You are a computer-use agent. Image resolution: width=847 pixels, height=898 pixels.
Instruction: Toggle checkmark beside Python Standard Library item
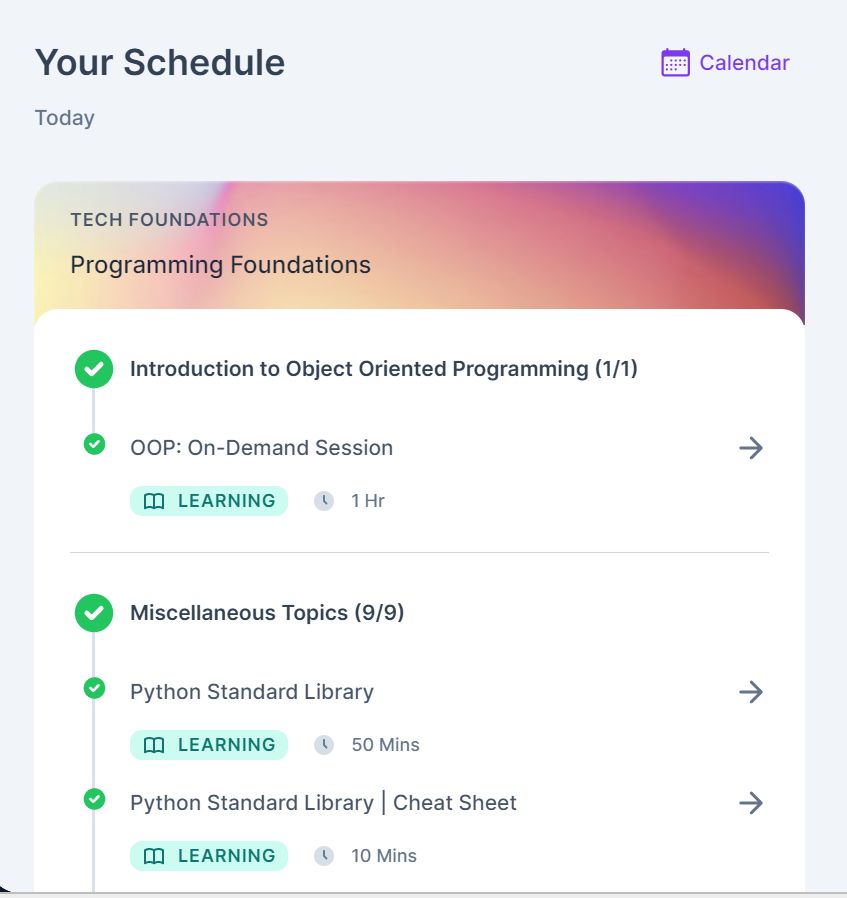pos(94,688)
